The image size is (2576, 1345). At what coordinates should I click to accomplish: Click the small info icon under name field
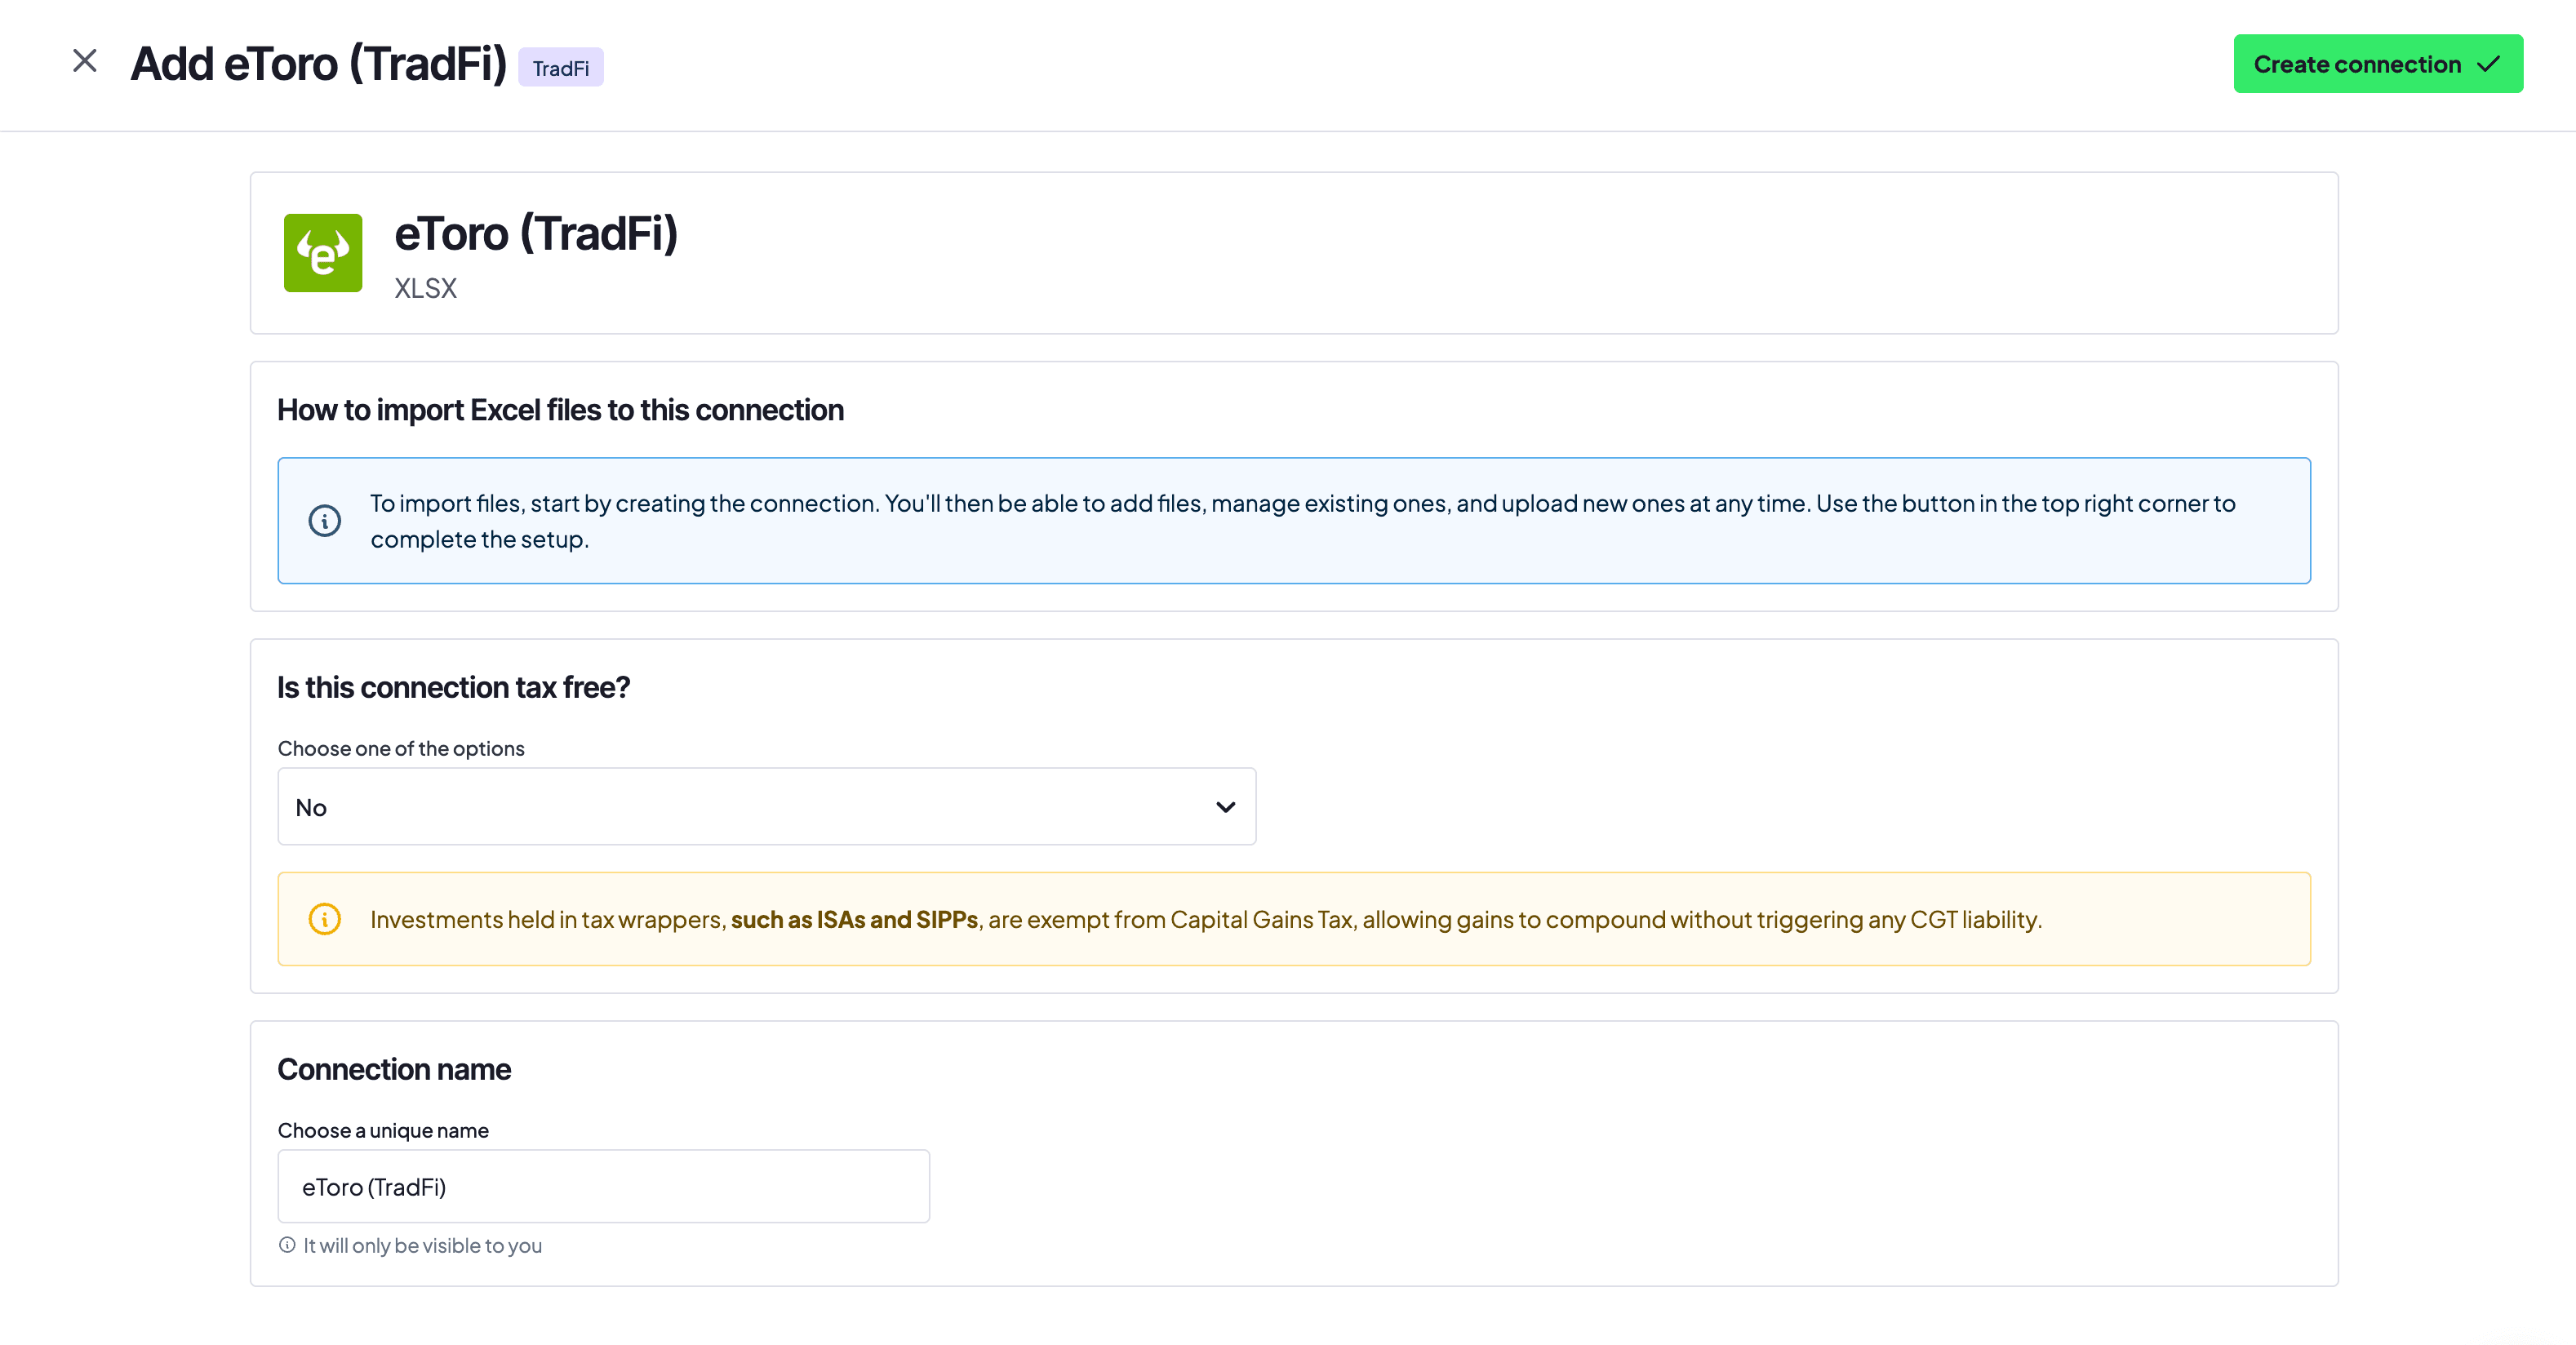pyautogui.click(x=287, y=1245)
